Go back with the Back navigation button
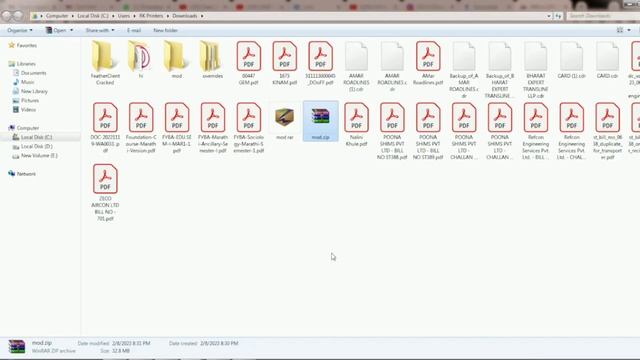 pos(7,16)
